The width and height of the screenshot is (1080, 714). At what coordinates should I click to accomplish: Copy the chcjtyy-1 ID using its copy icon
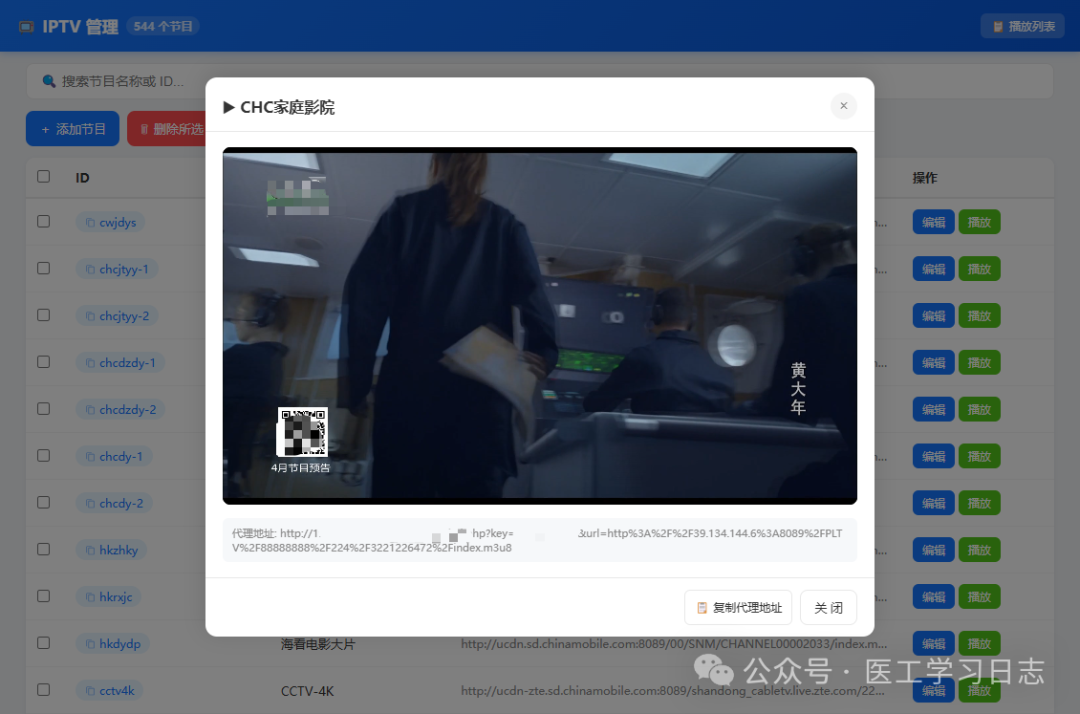click(90, 269)
